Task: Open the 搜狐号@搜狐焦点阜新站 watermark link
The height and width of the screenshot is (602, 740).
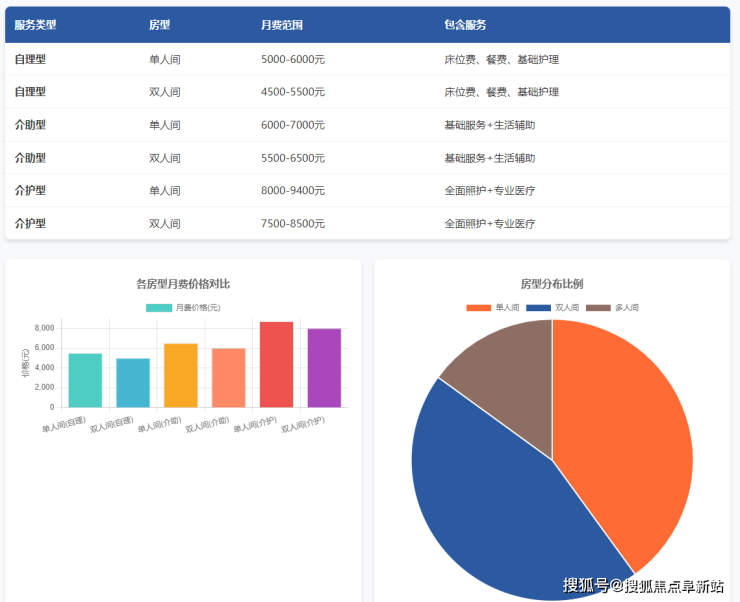Action: tap(643, 586)
